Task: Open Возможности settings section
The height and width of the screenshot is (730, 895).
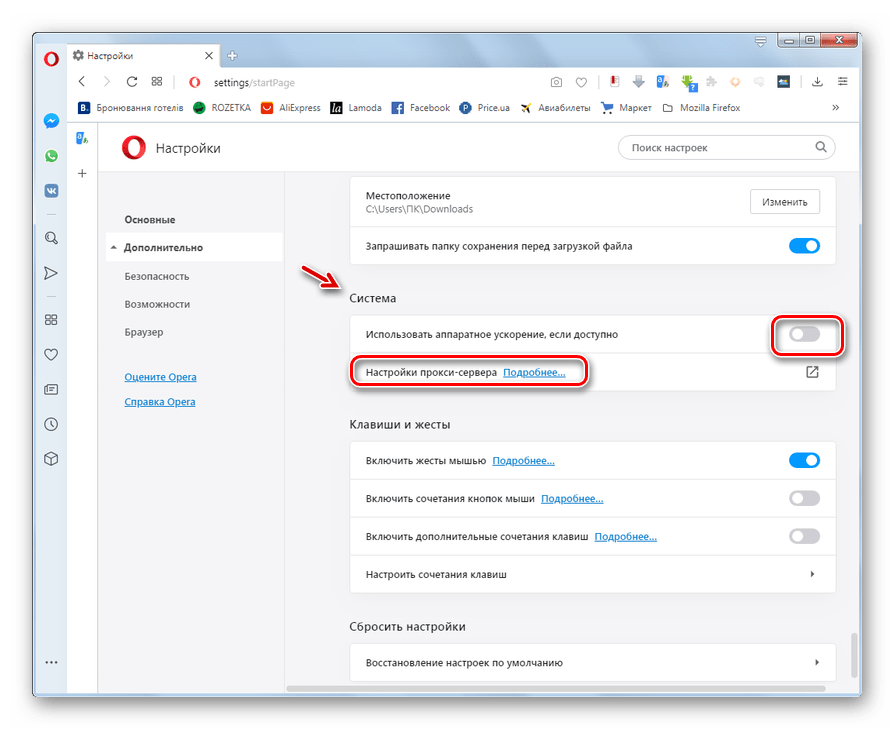Action: coord(158,304)
